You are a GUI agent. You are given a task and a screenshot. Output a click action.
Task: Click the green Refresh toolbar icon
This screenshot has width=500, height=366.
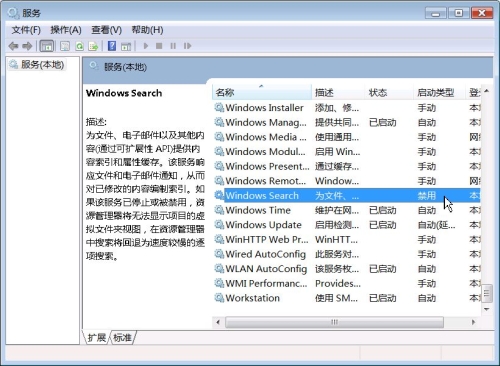click(79, 46)
